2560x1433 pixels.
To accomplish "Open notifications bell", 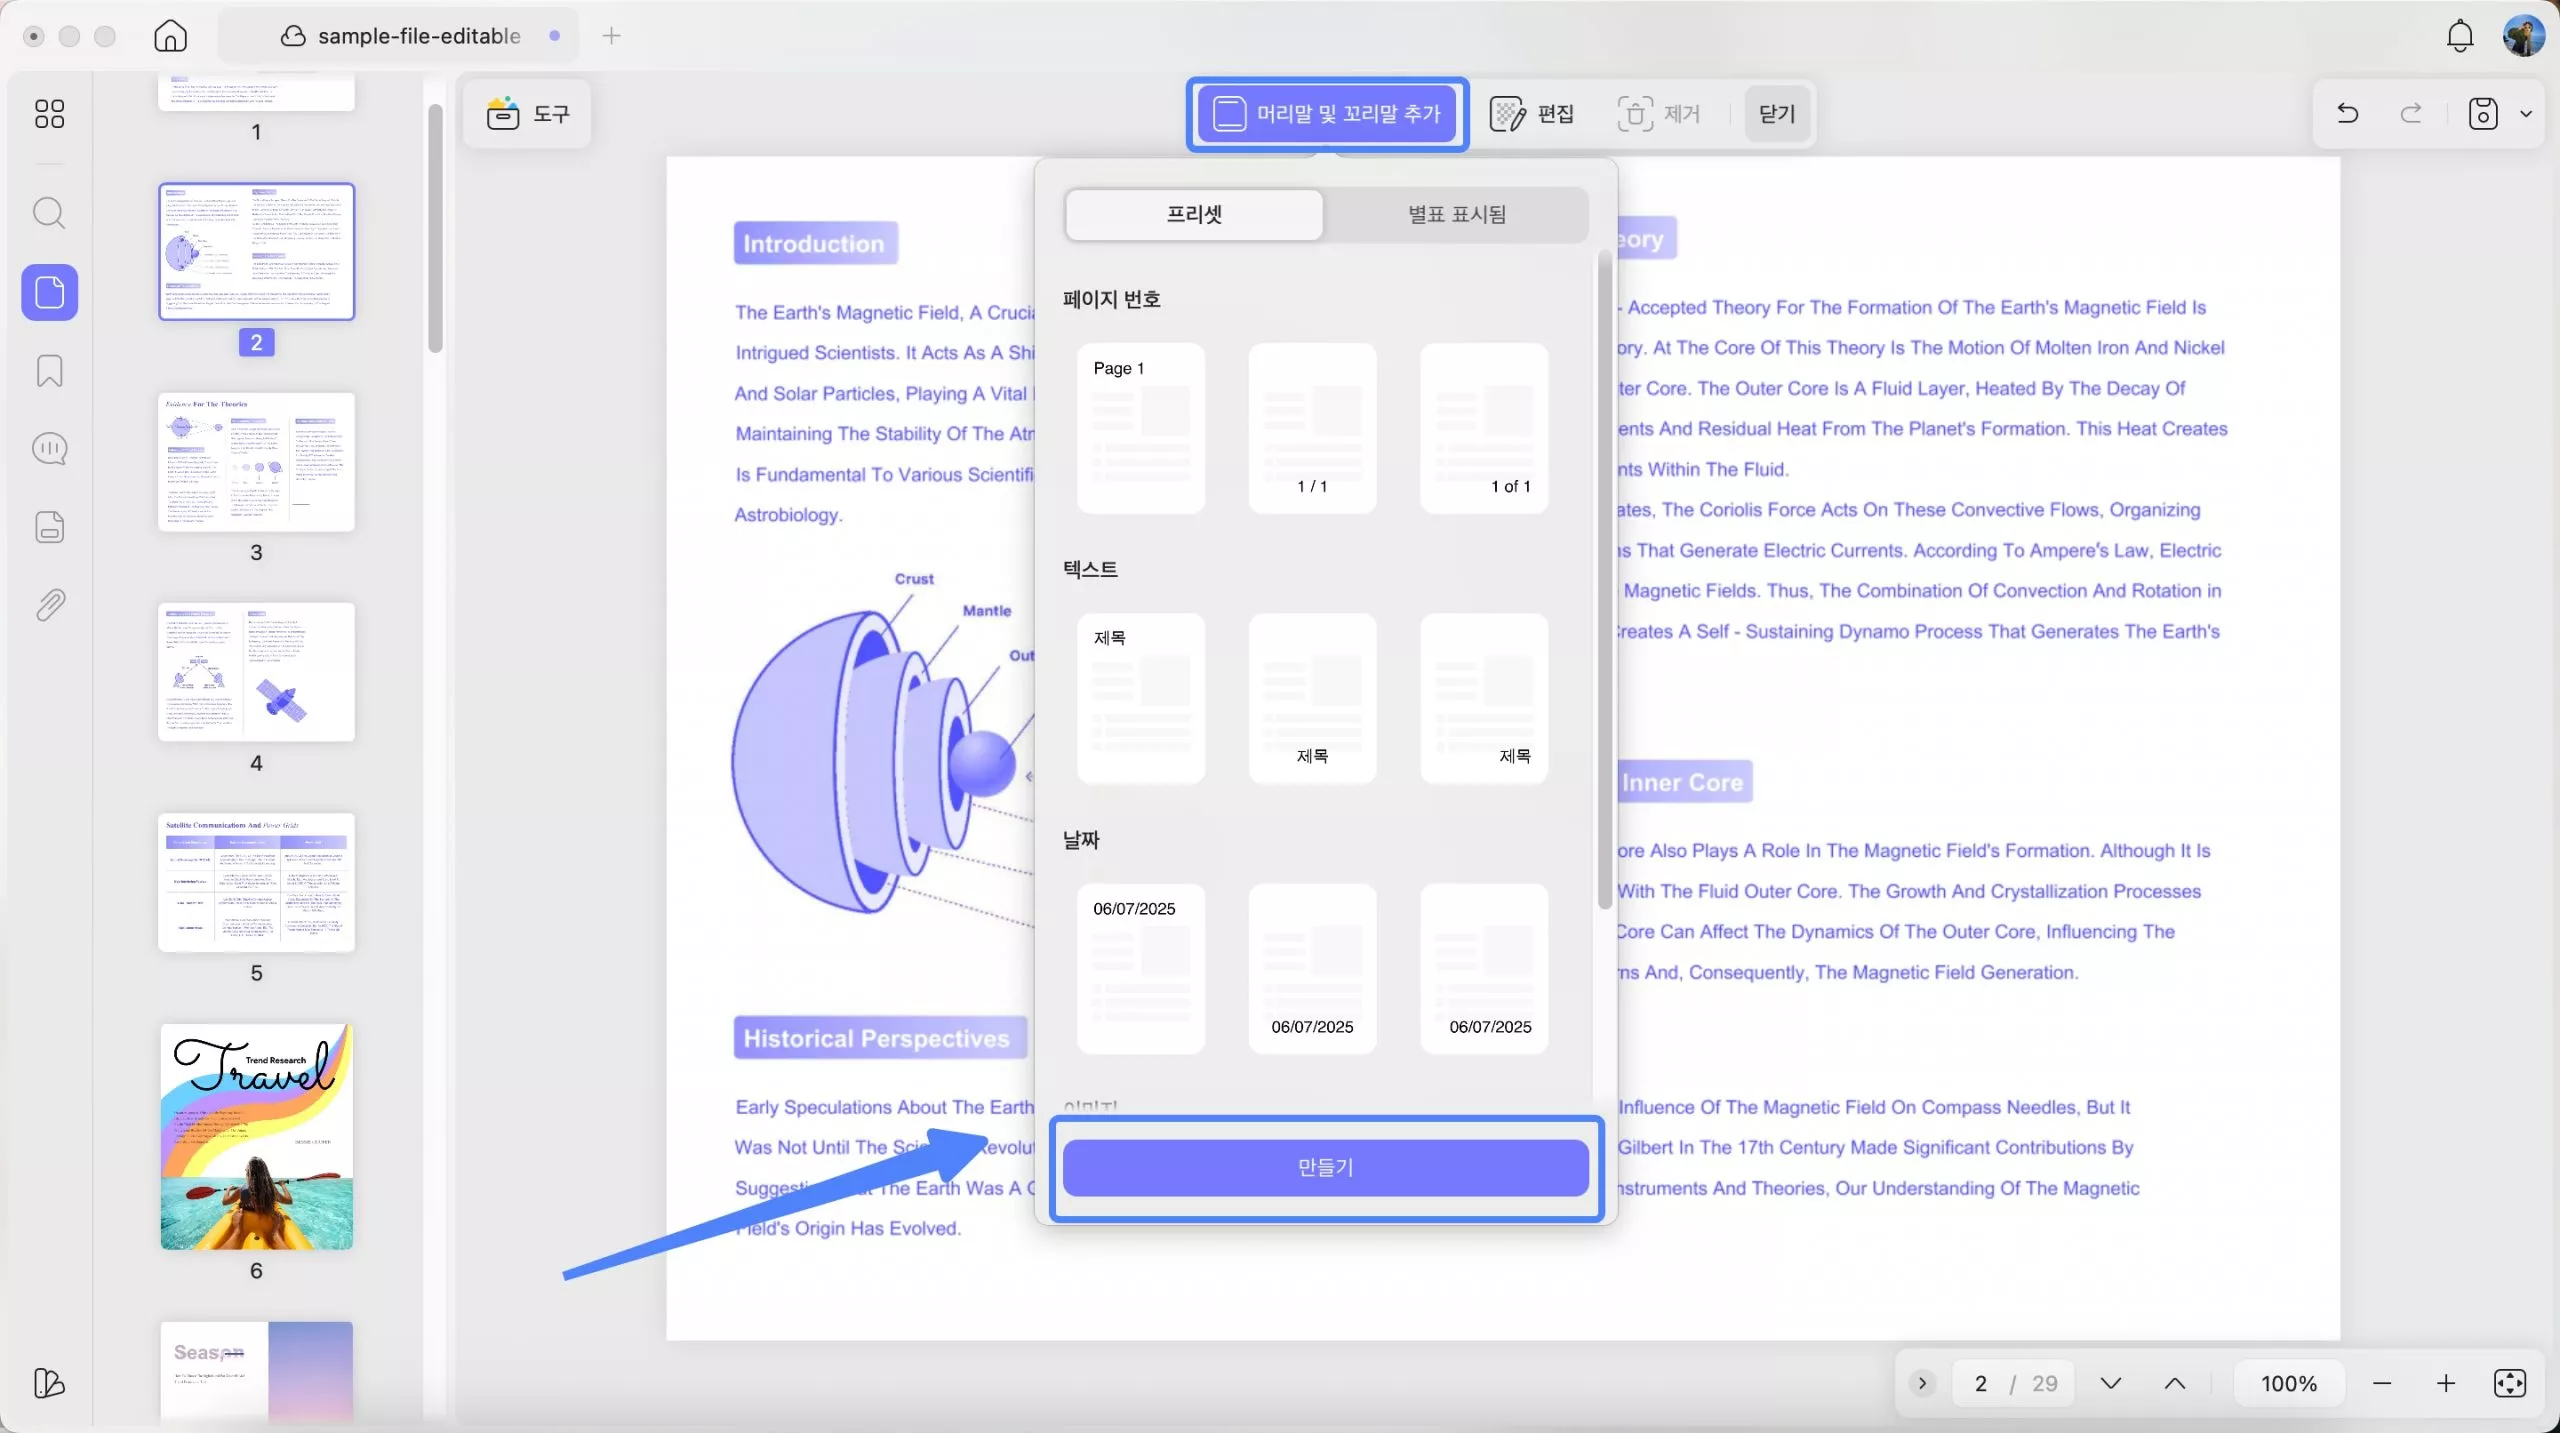I will point(2460,36).
